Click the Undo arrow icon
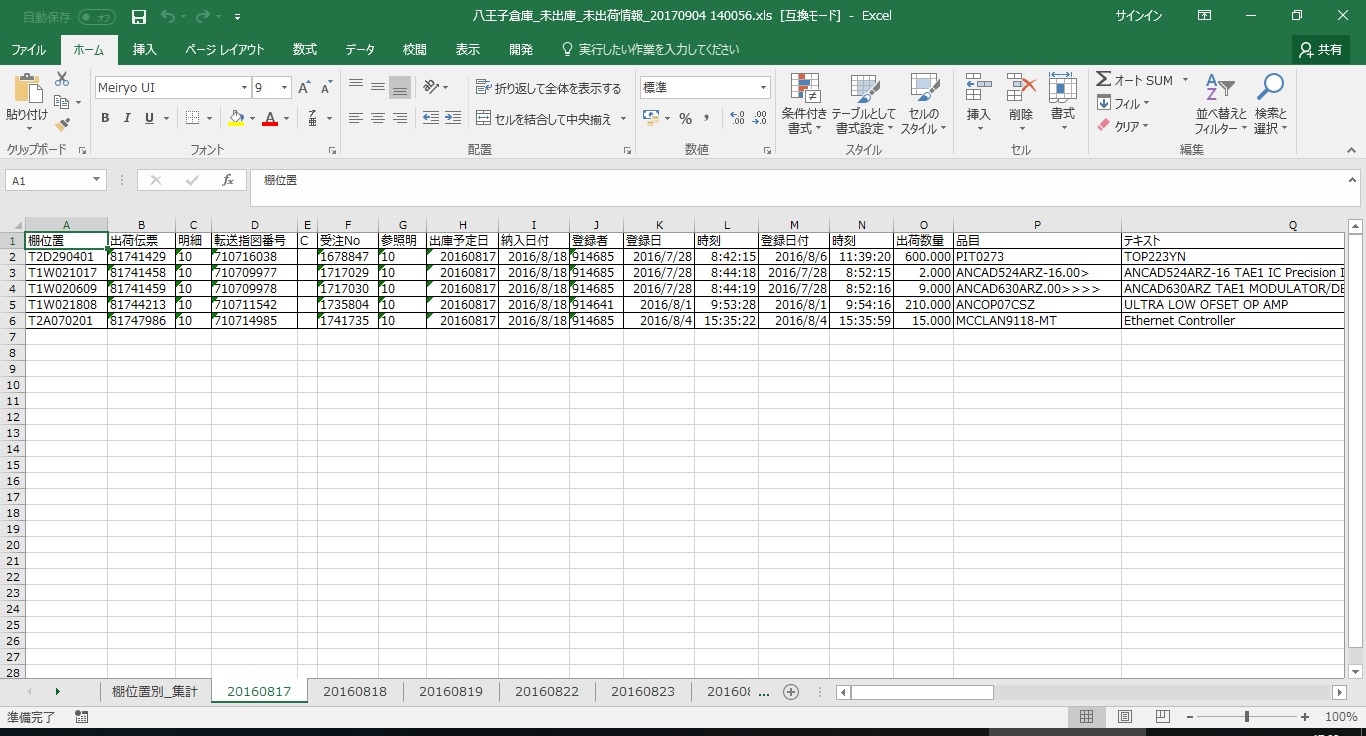This screenshot has height=736, width=1366. tap(167, 17)
